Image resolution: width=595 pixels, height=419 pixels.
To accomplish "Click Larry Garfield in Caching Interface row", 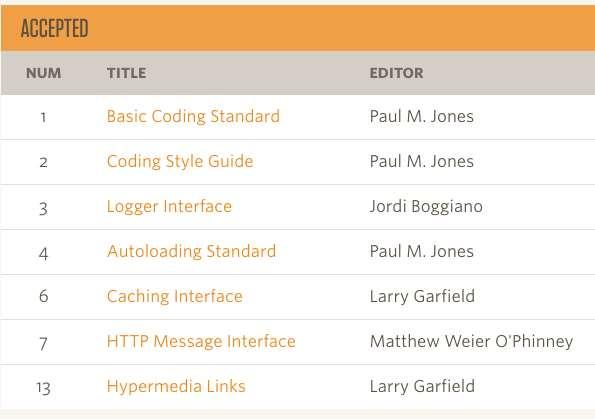I will pos(422,296).
